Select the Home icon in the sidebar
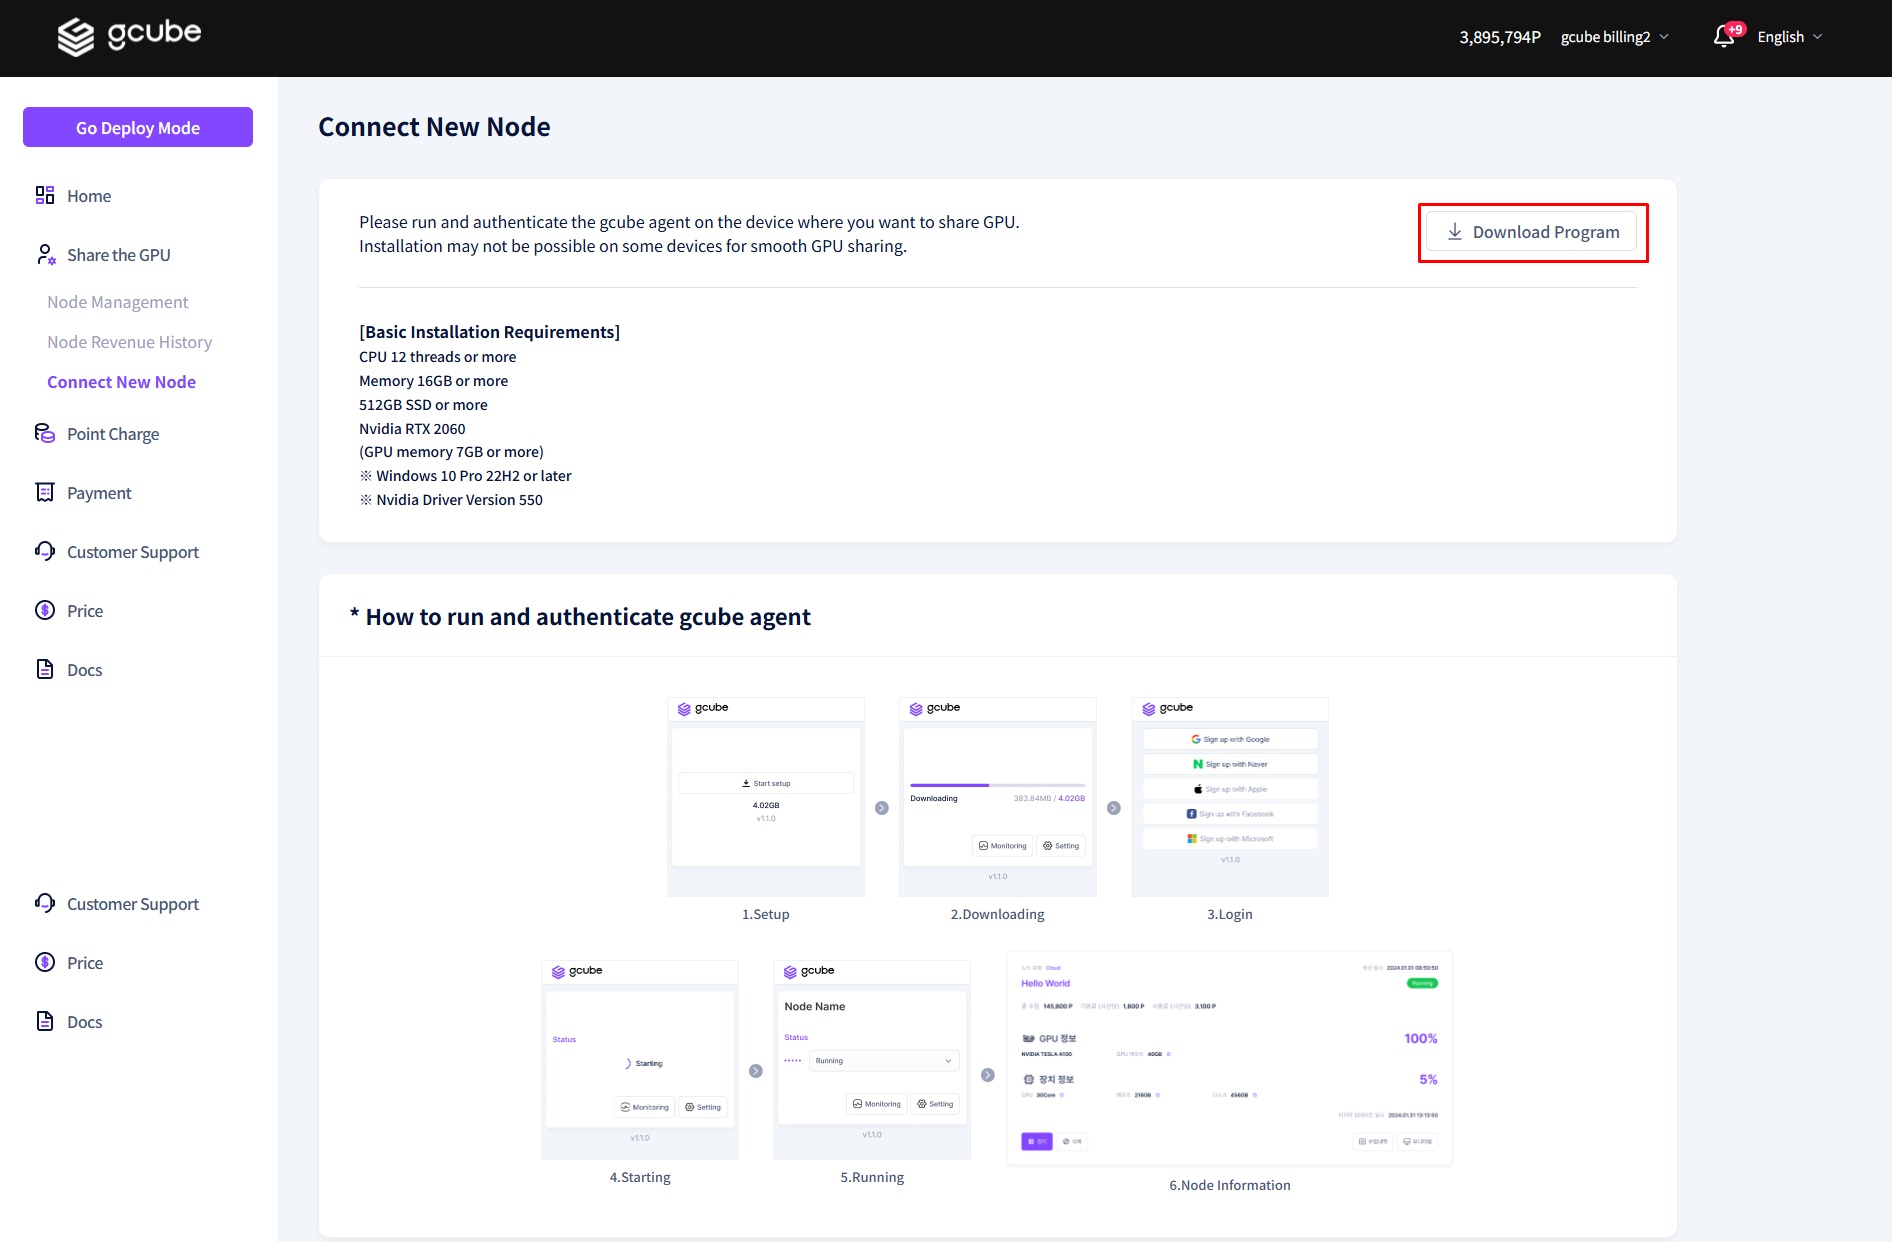 pos(44,195)
